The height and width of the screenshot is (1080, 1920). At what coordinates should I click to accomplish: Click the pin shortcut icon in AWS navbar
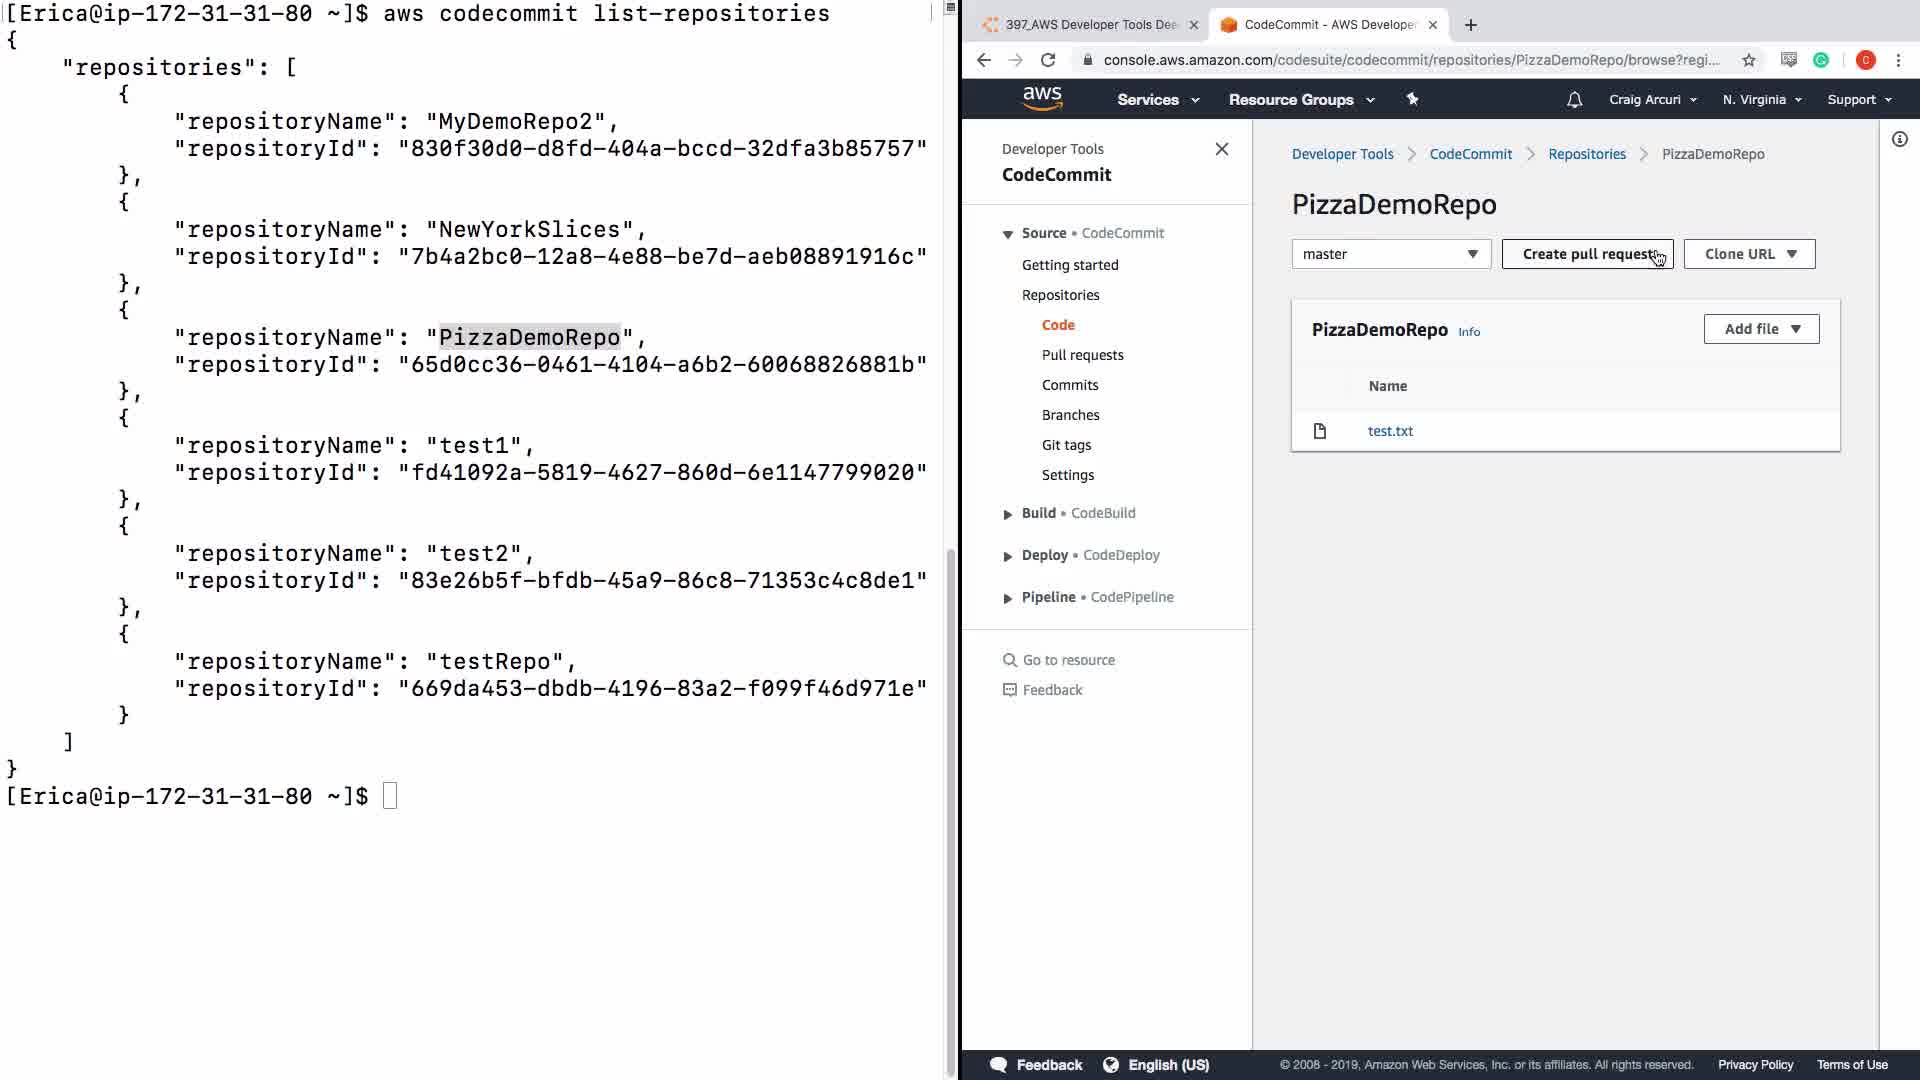[1412, 99]
